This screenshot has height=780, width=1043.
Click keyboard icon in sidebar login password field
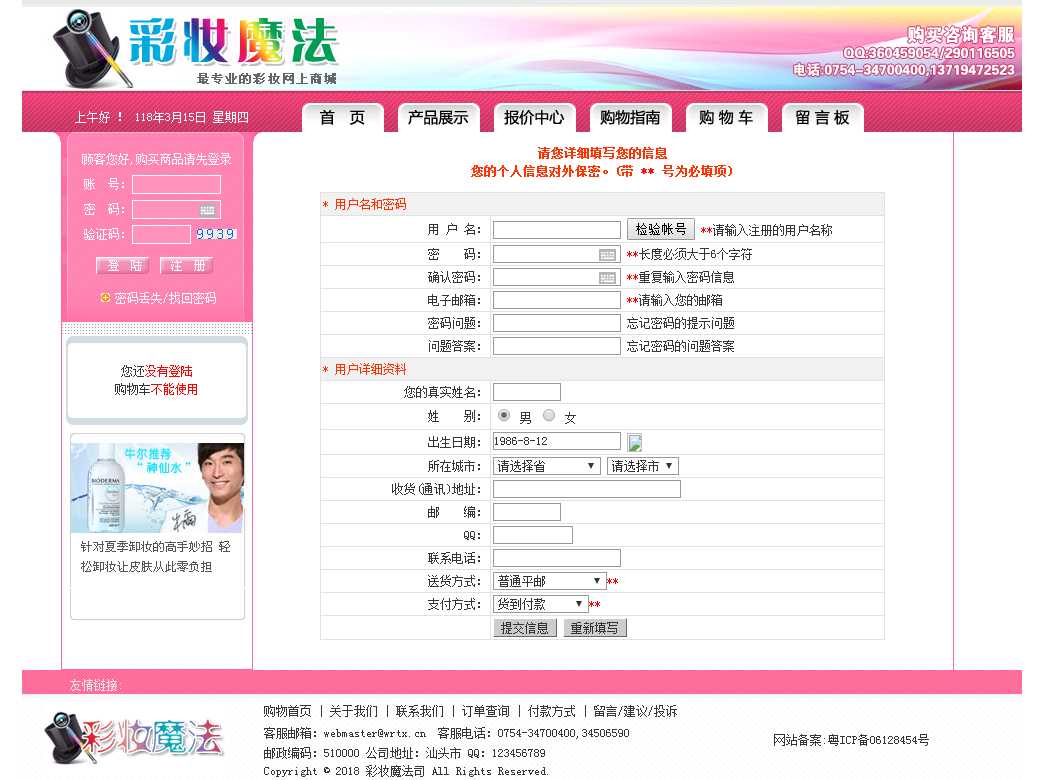tap(207, 210)
